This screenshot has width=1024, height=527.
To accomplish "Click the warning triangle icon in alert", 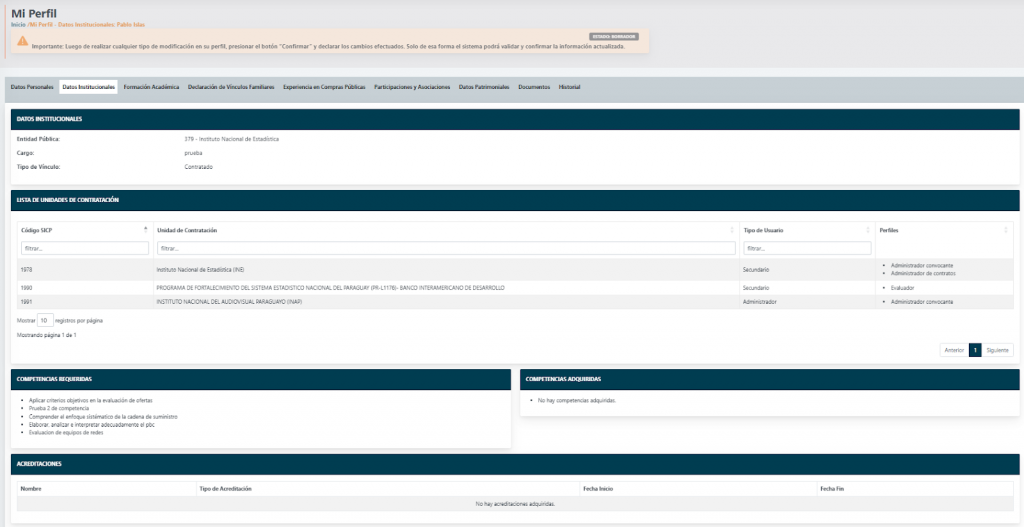I will pos(23,40).
